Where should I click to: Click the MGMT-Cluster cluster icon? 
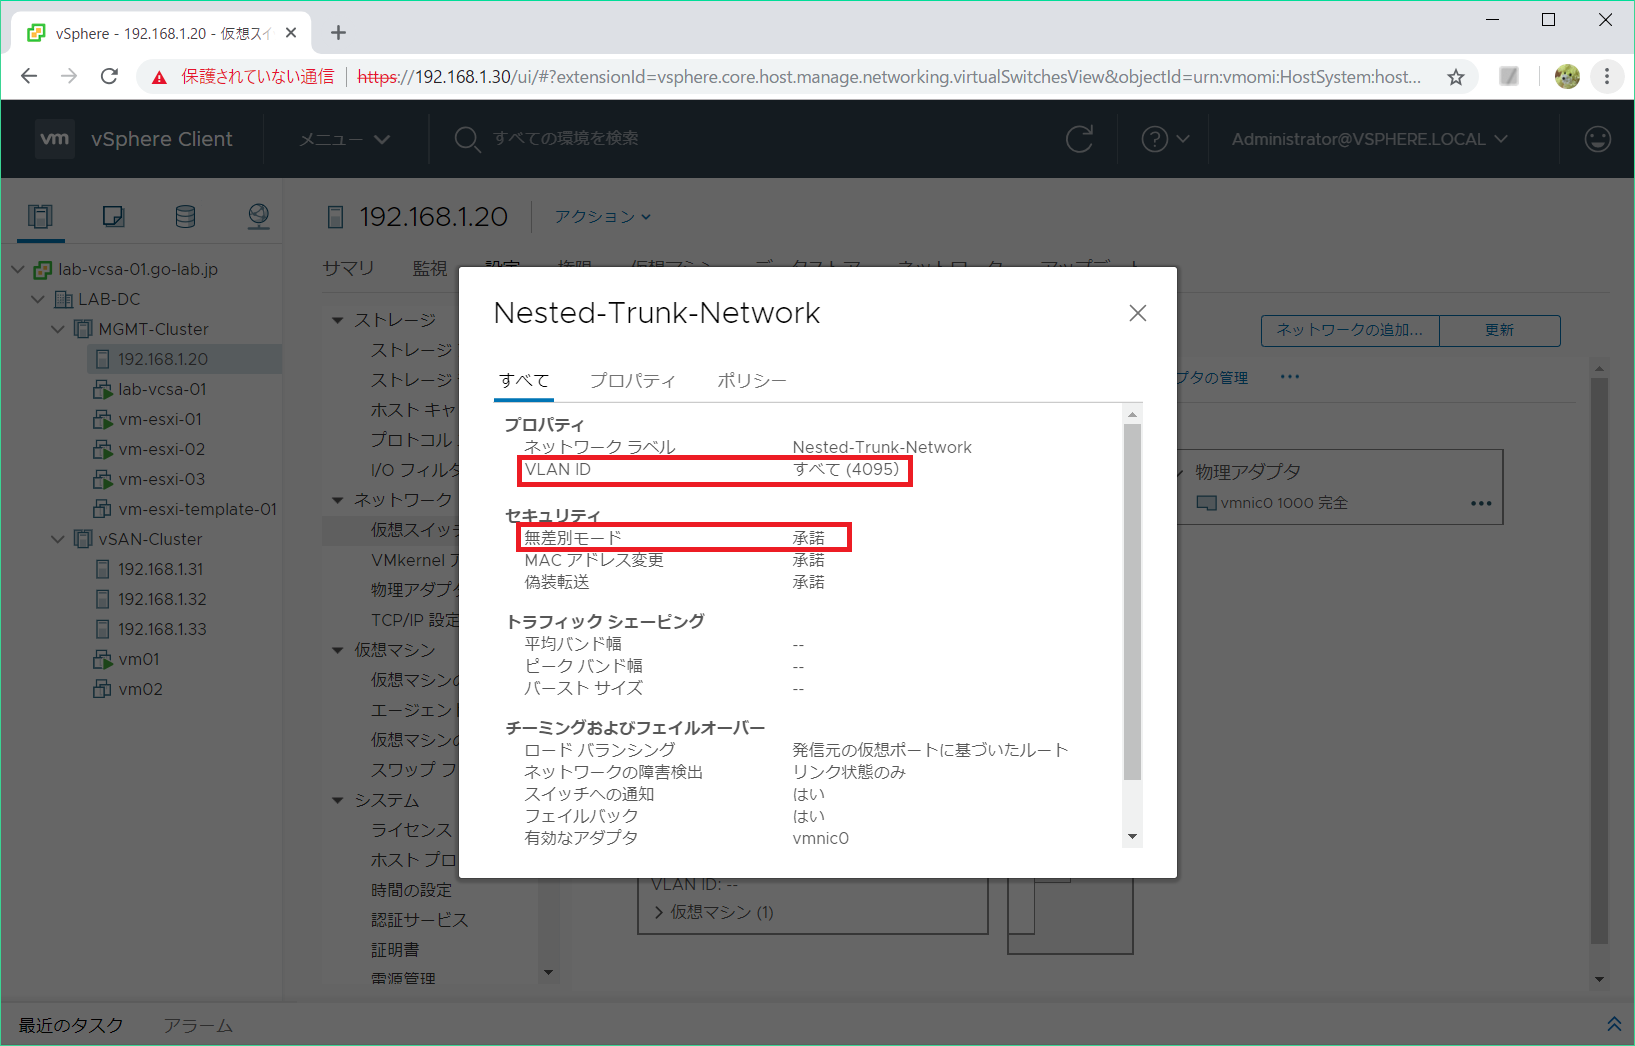pos(83,329)
